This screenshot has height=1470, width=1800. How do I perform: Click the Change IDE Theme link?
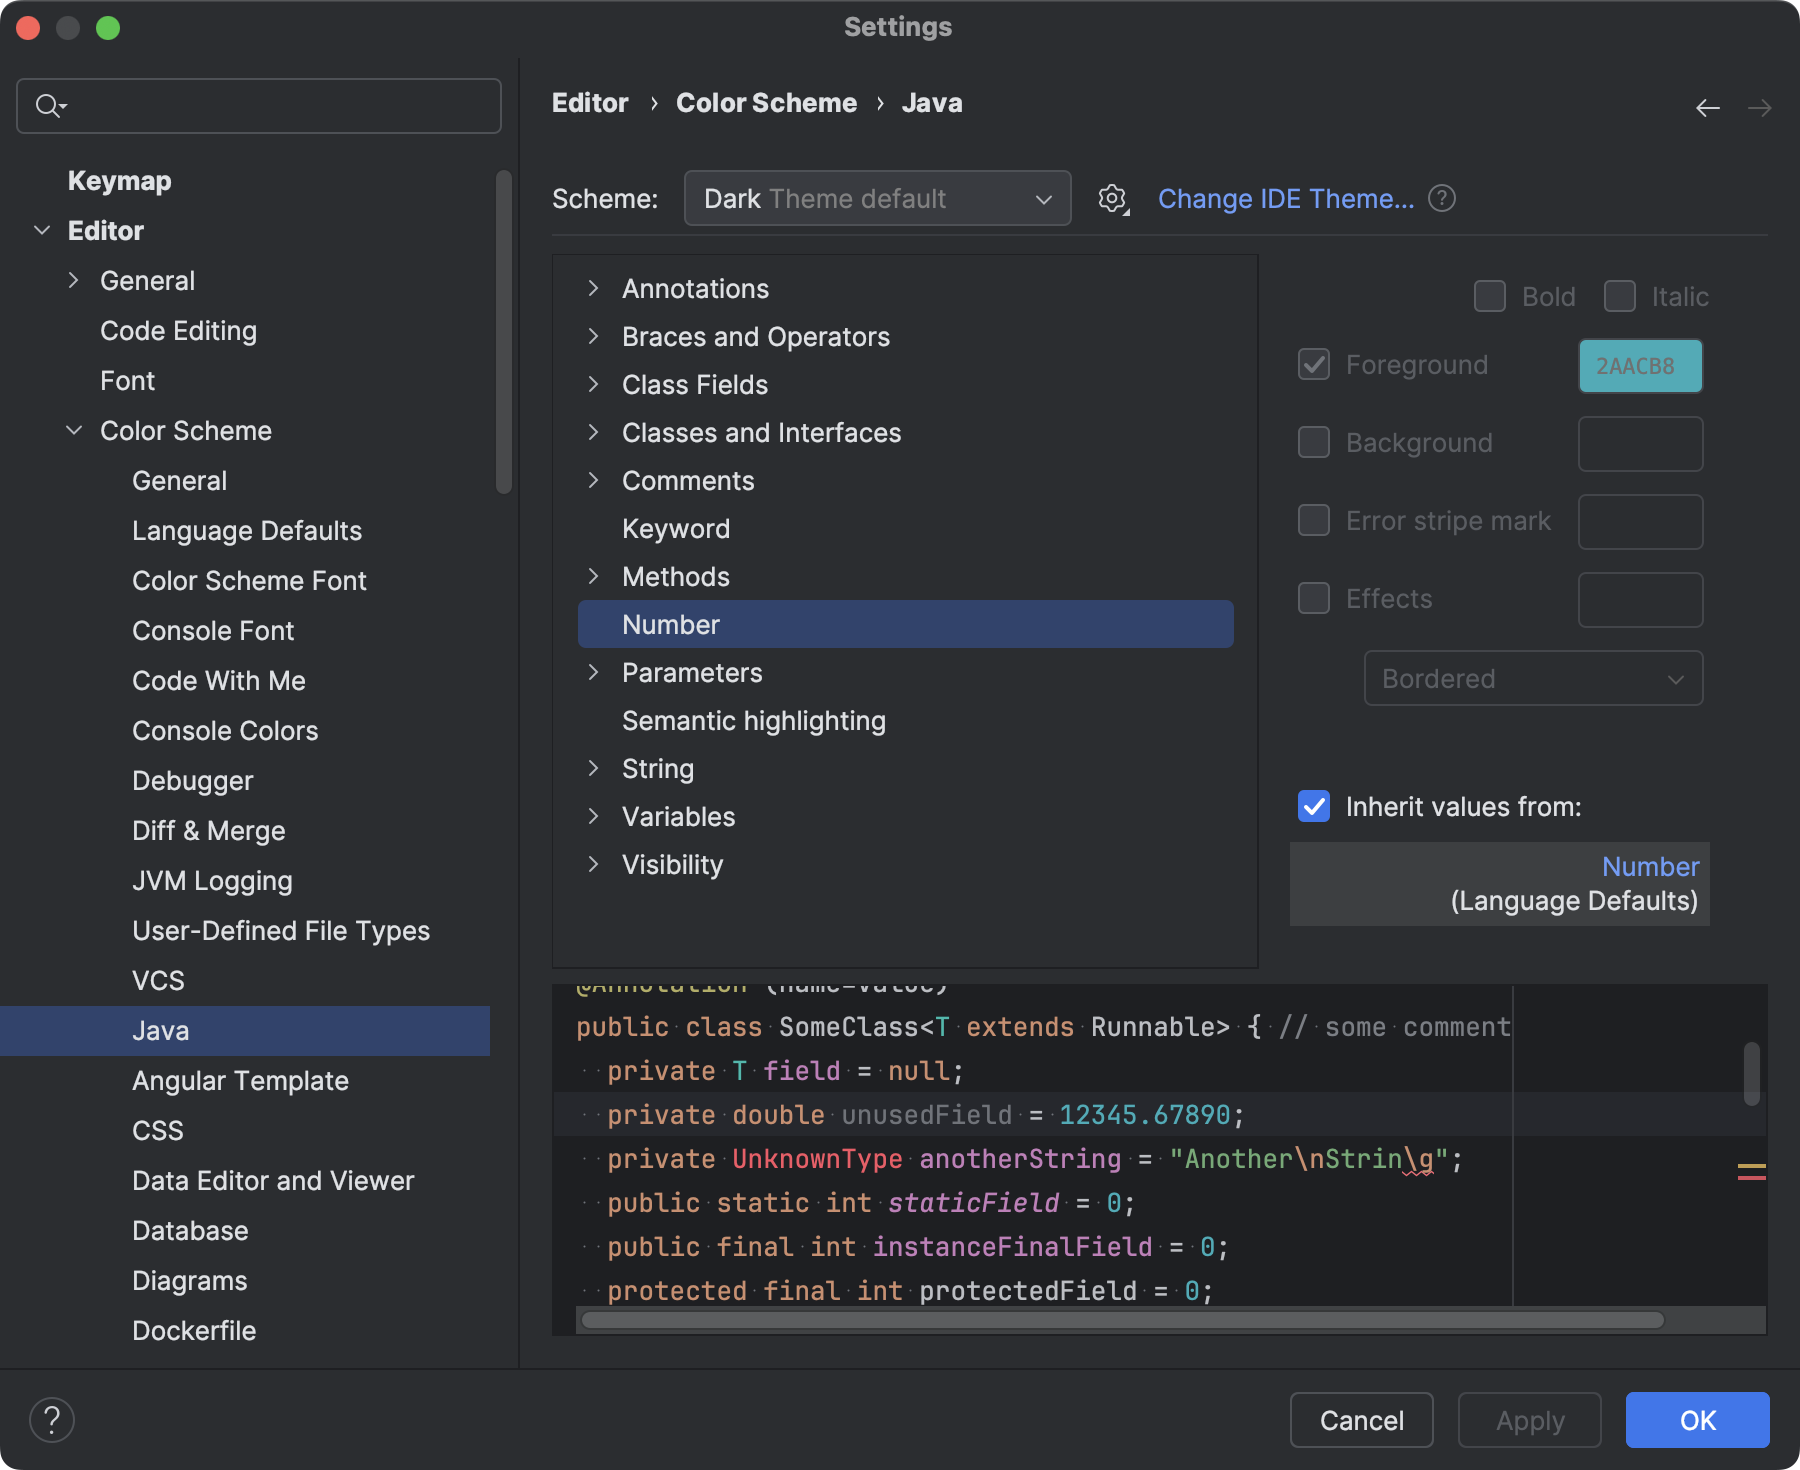[1286, 198]
